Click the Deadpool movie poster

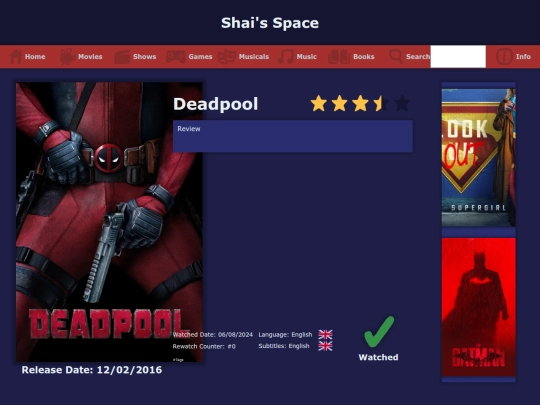[x=109, y=222]
